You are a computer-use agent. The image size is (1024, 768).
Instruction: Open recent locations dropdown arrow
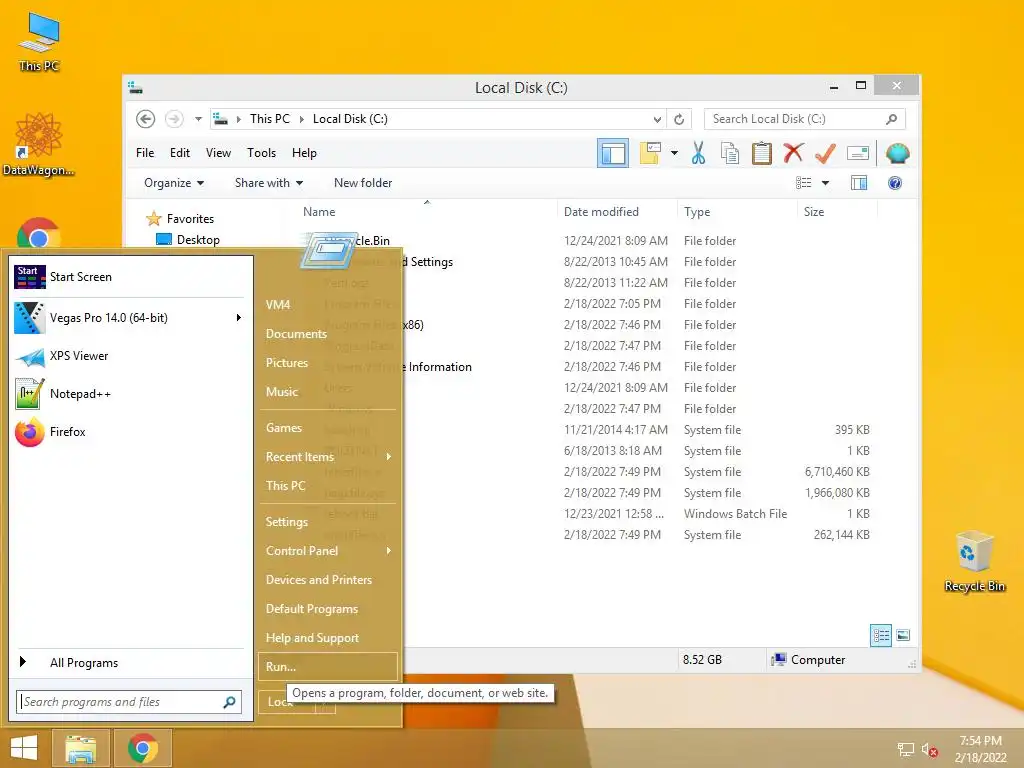pyautogui.click(x=198, y=119)
